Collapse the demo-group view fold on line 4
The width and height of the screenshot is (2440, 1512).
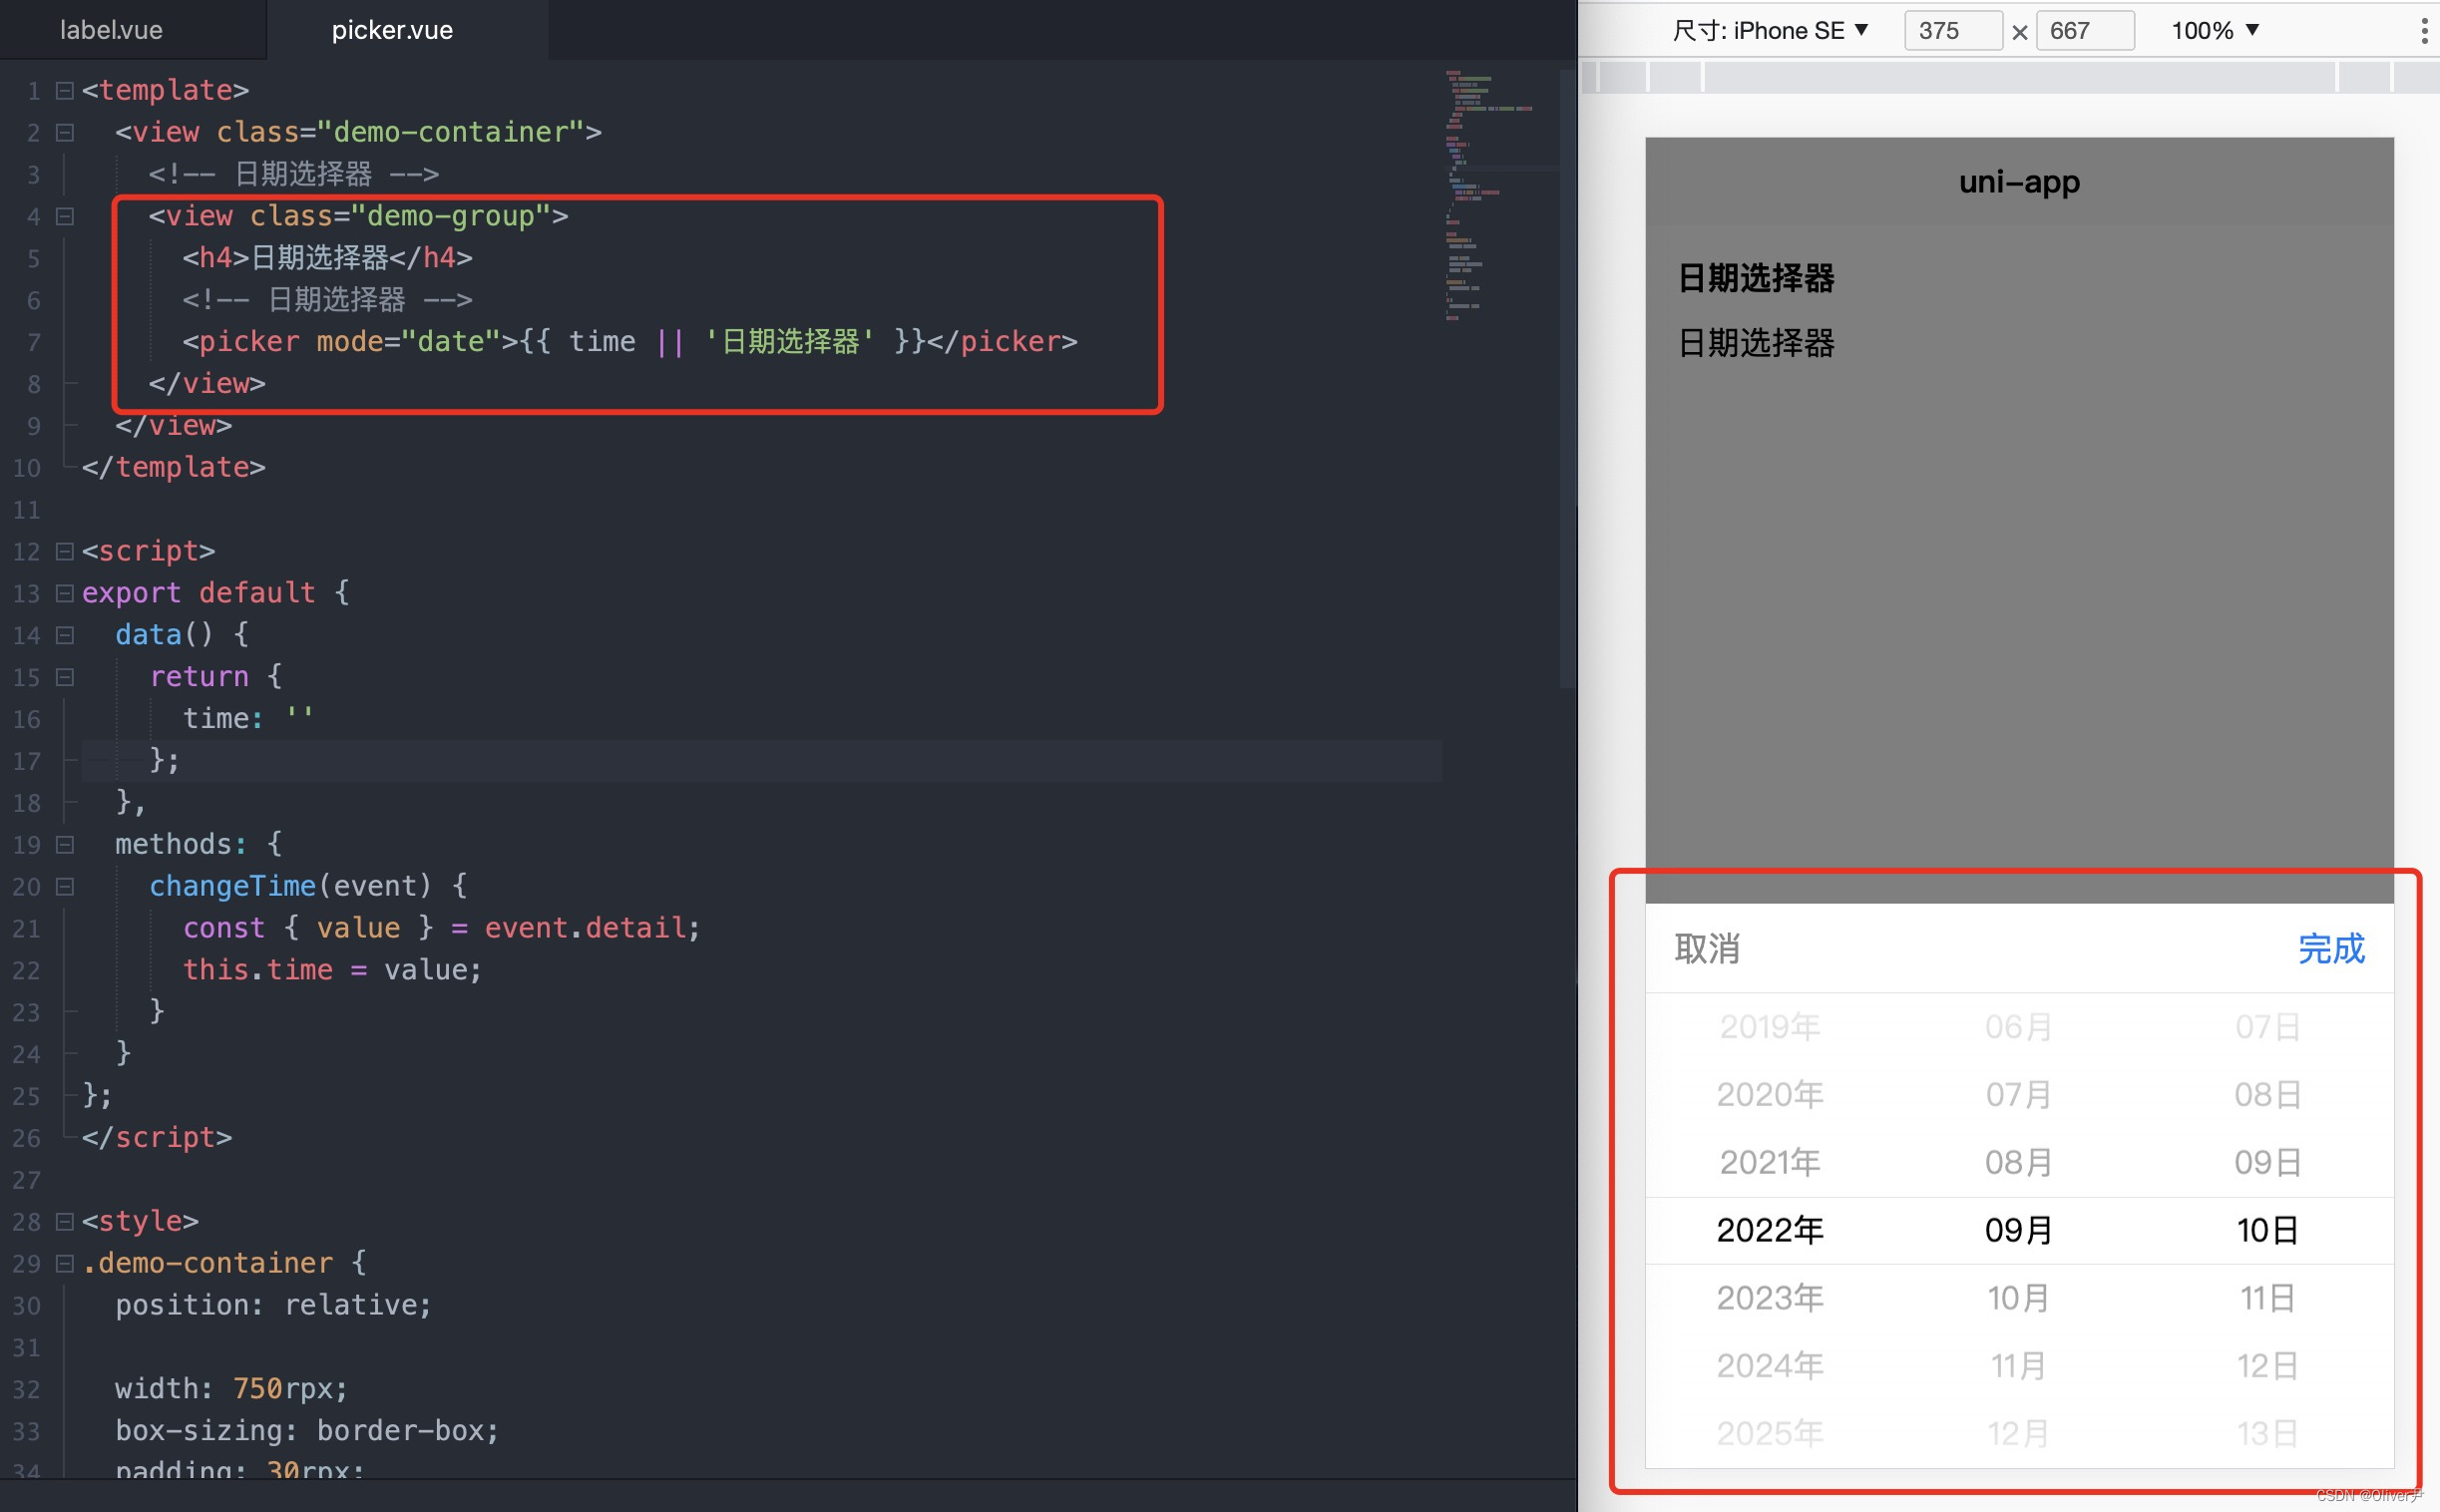(65, 216)
